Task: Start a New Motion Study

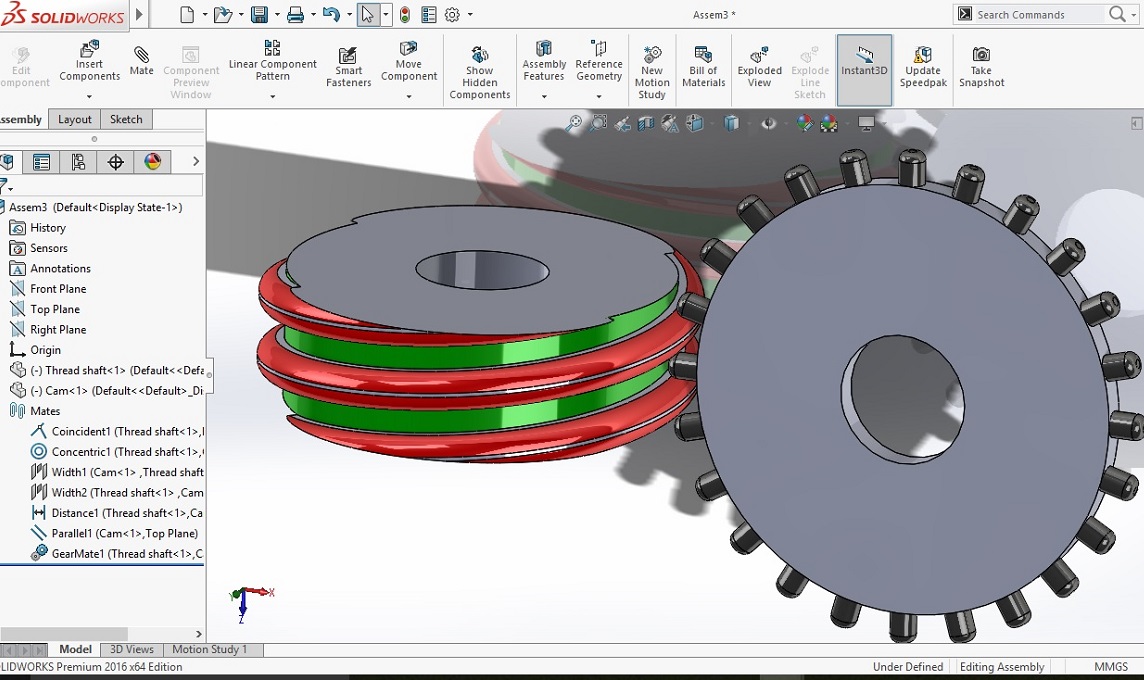Action: [x=652, y=70]
